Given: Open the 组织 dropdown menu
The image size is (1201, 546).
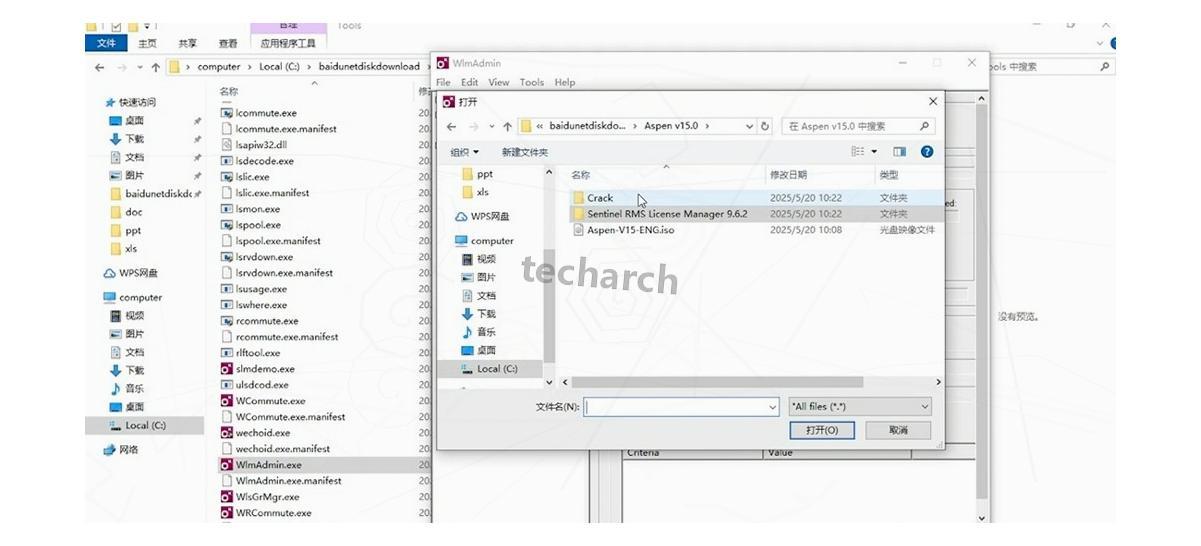Looking at the screenshot, I should 464,152.
